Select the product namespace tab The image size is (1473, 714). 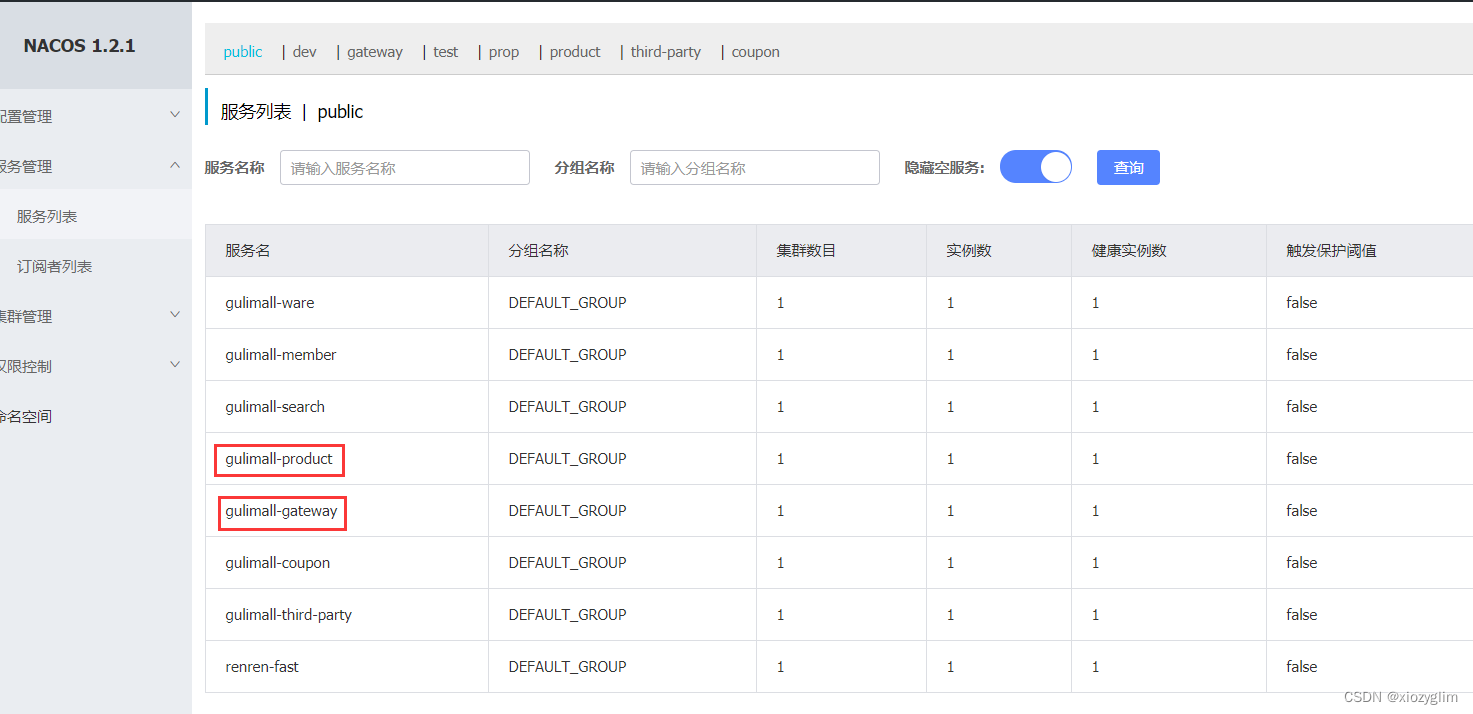click(574, 51)
